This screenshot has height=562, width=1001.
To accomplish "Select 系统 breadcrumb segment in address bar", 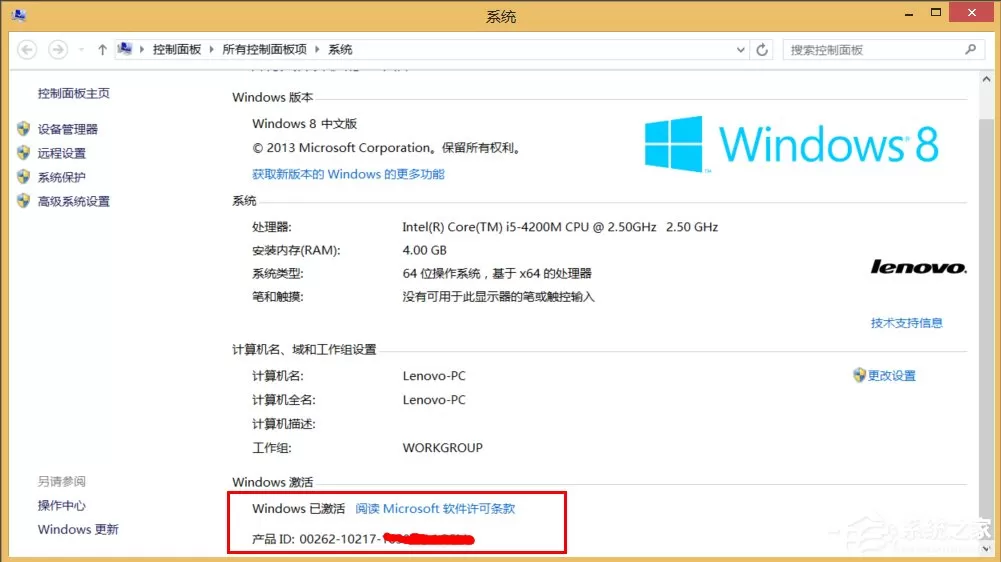I will coord(340,49).
